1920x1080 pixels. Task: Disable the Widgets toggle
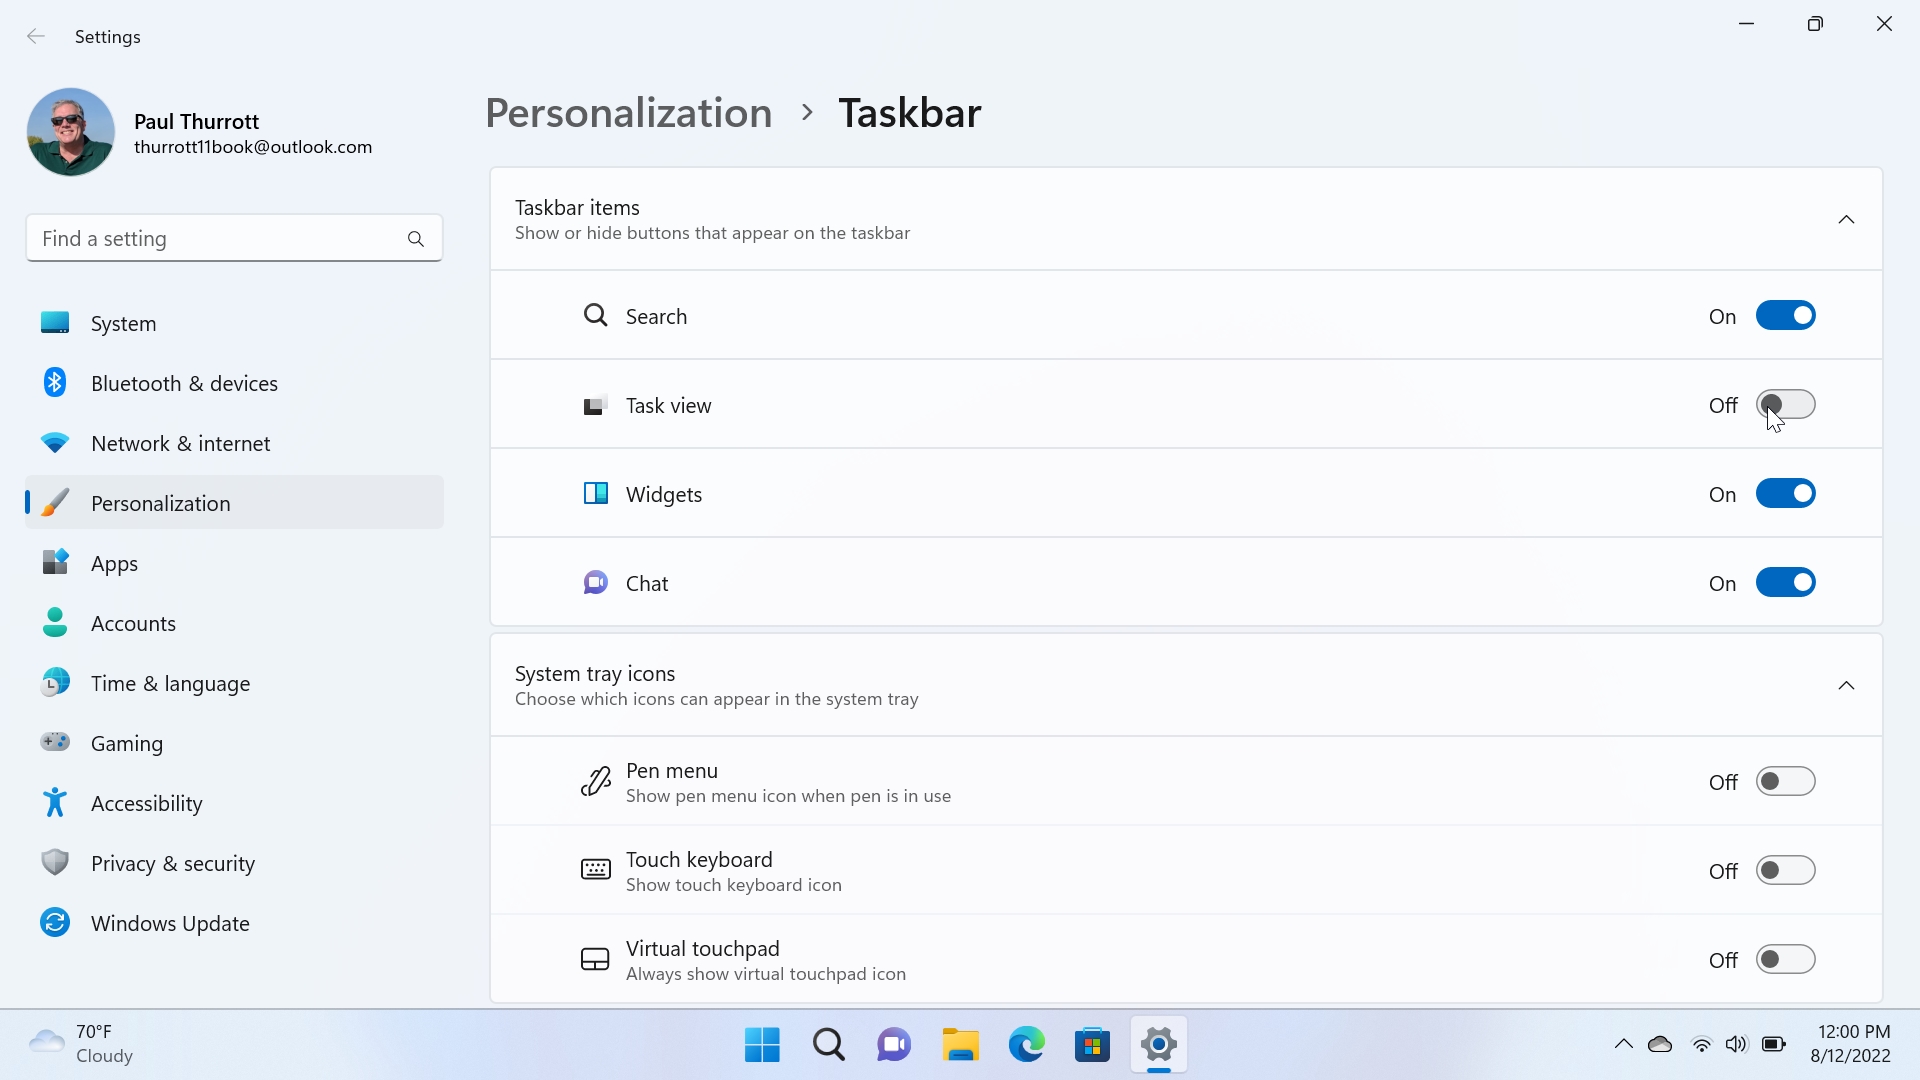tap(1785, 494)
